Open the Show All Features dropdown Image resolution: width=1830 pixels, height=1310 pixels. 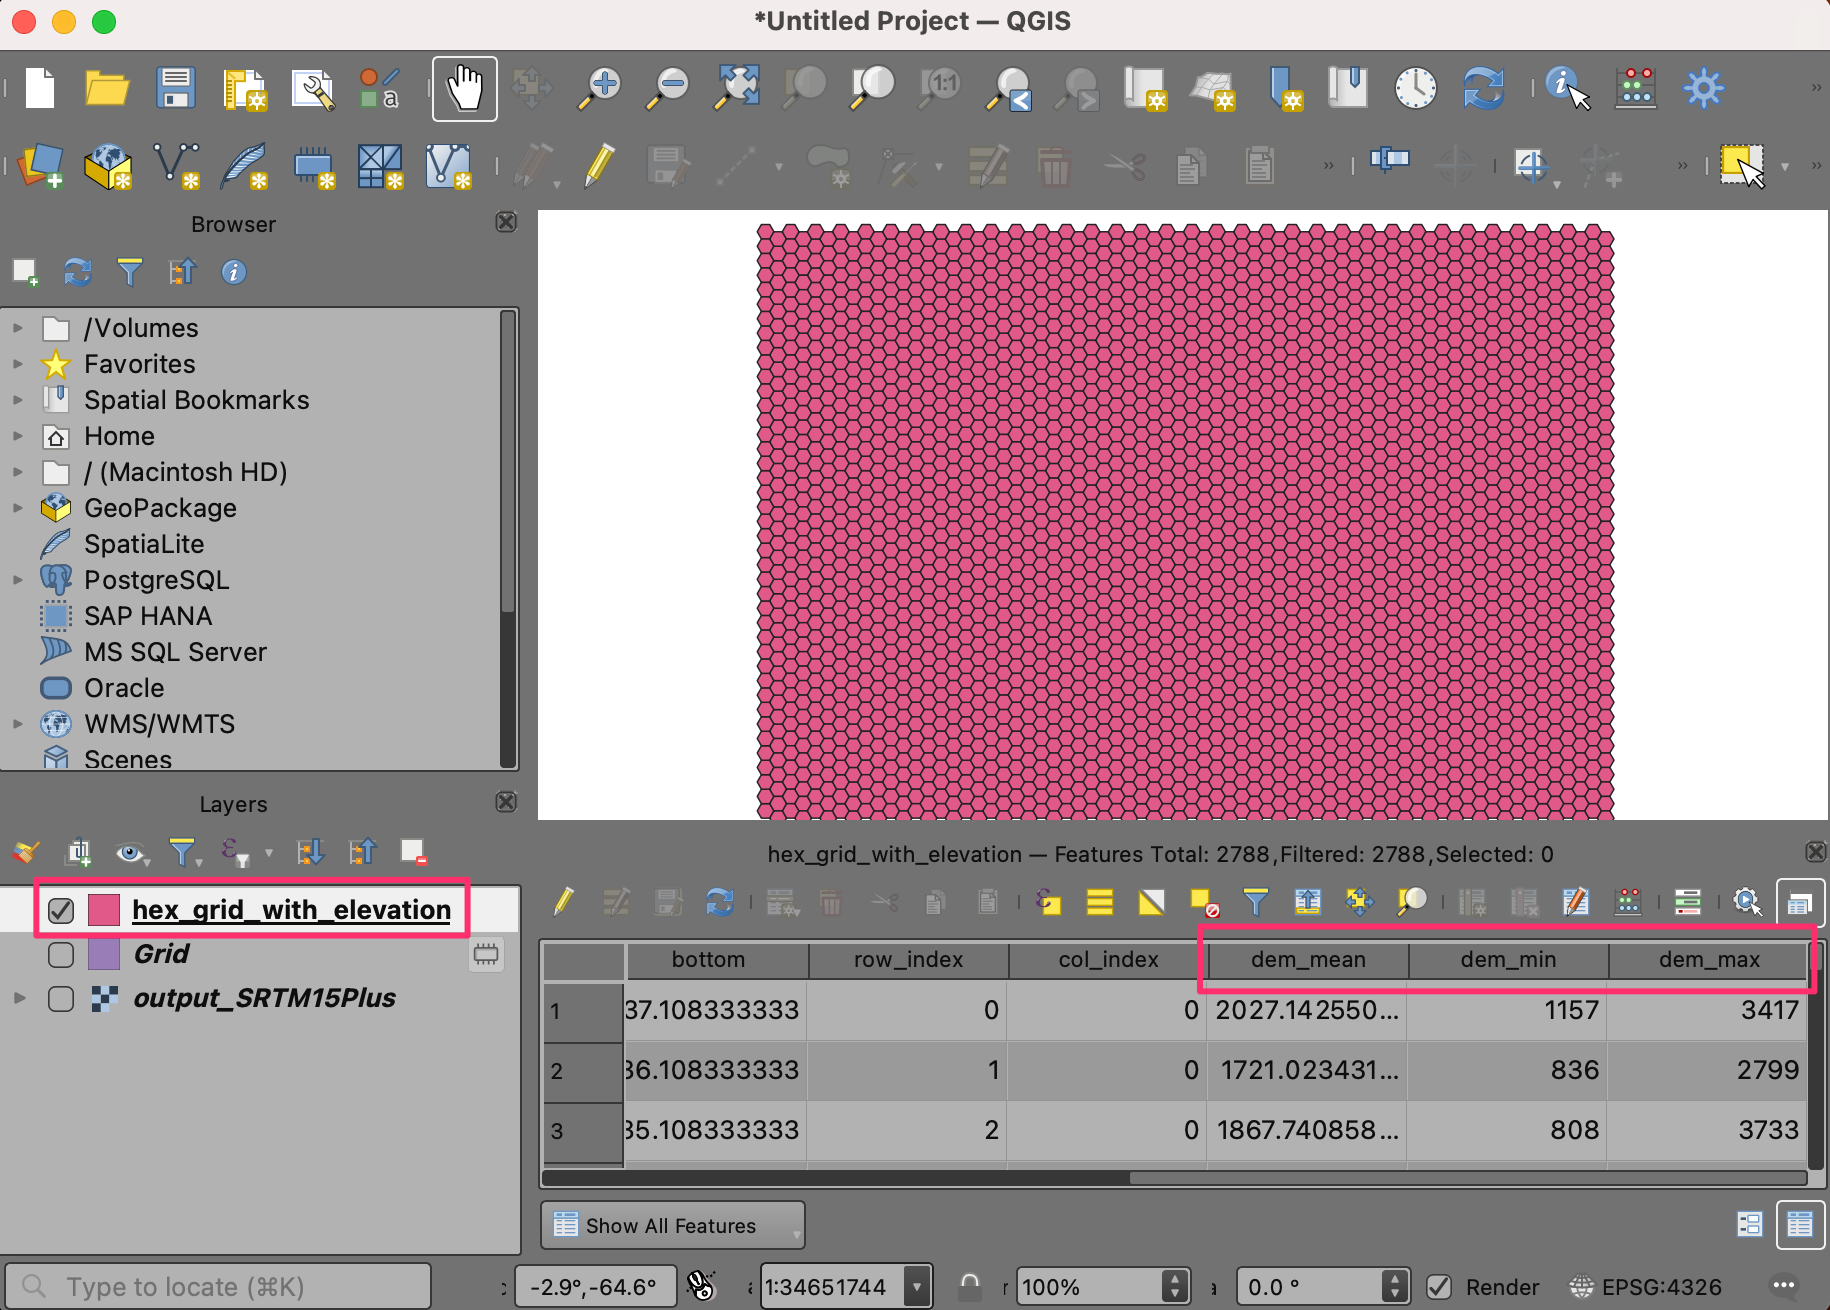(672, 1226)
